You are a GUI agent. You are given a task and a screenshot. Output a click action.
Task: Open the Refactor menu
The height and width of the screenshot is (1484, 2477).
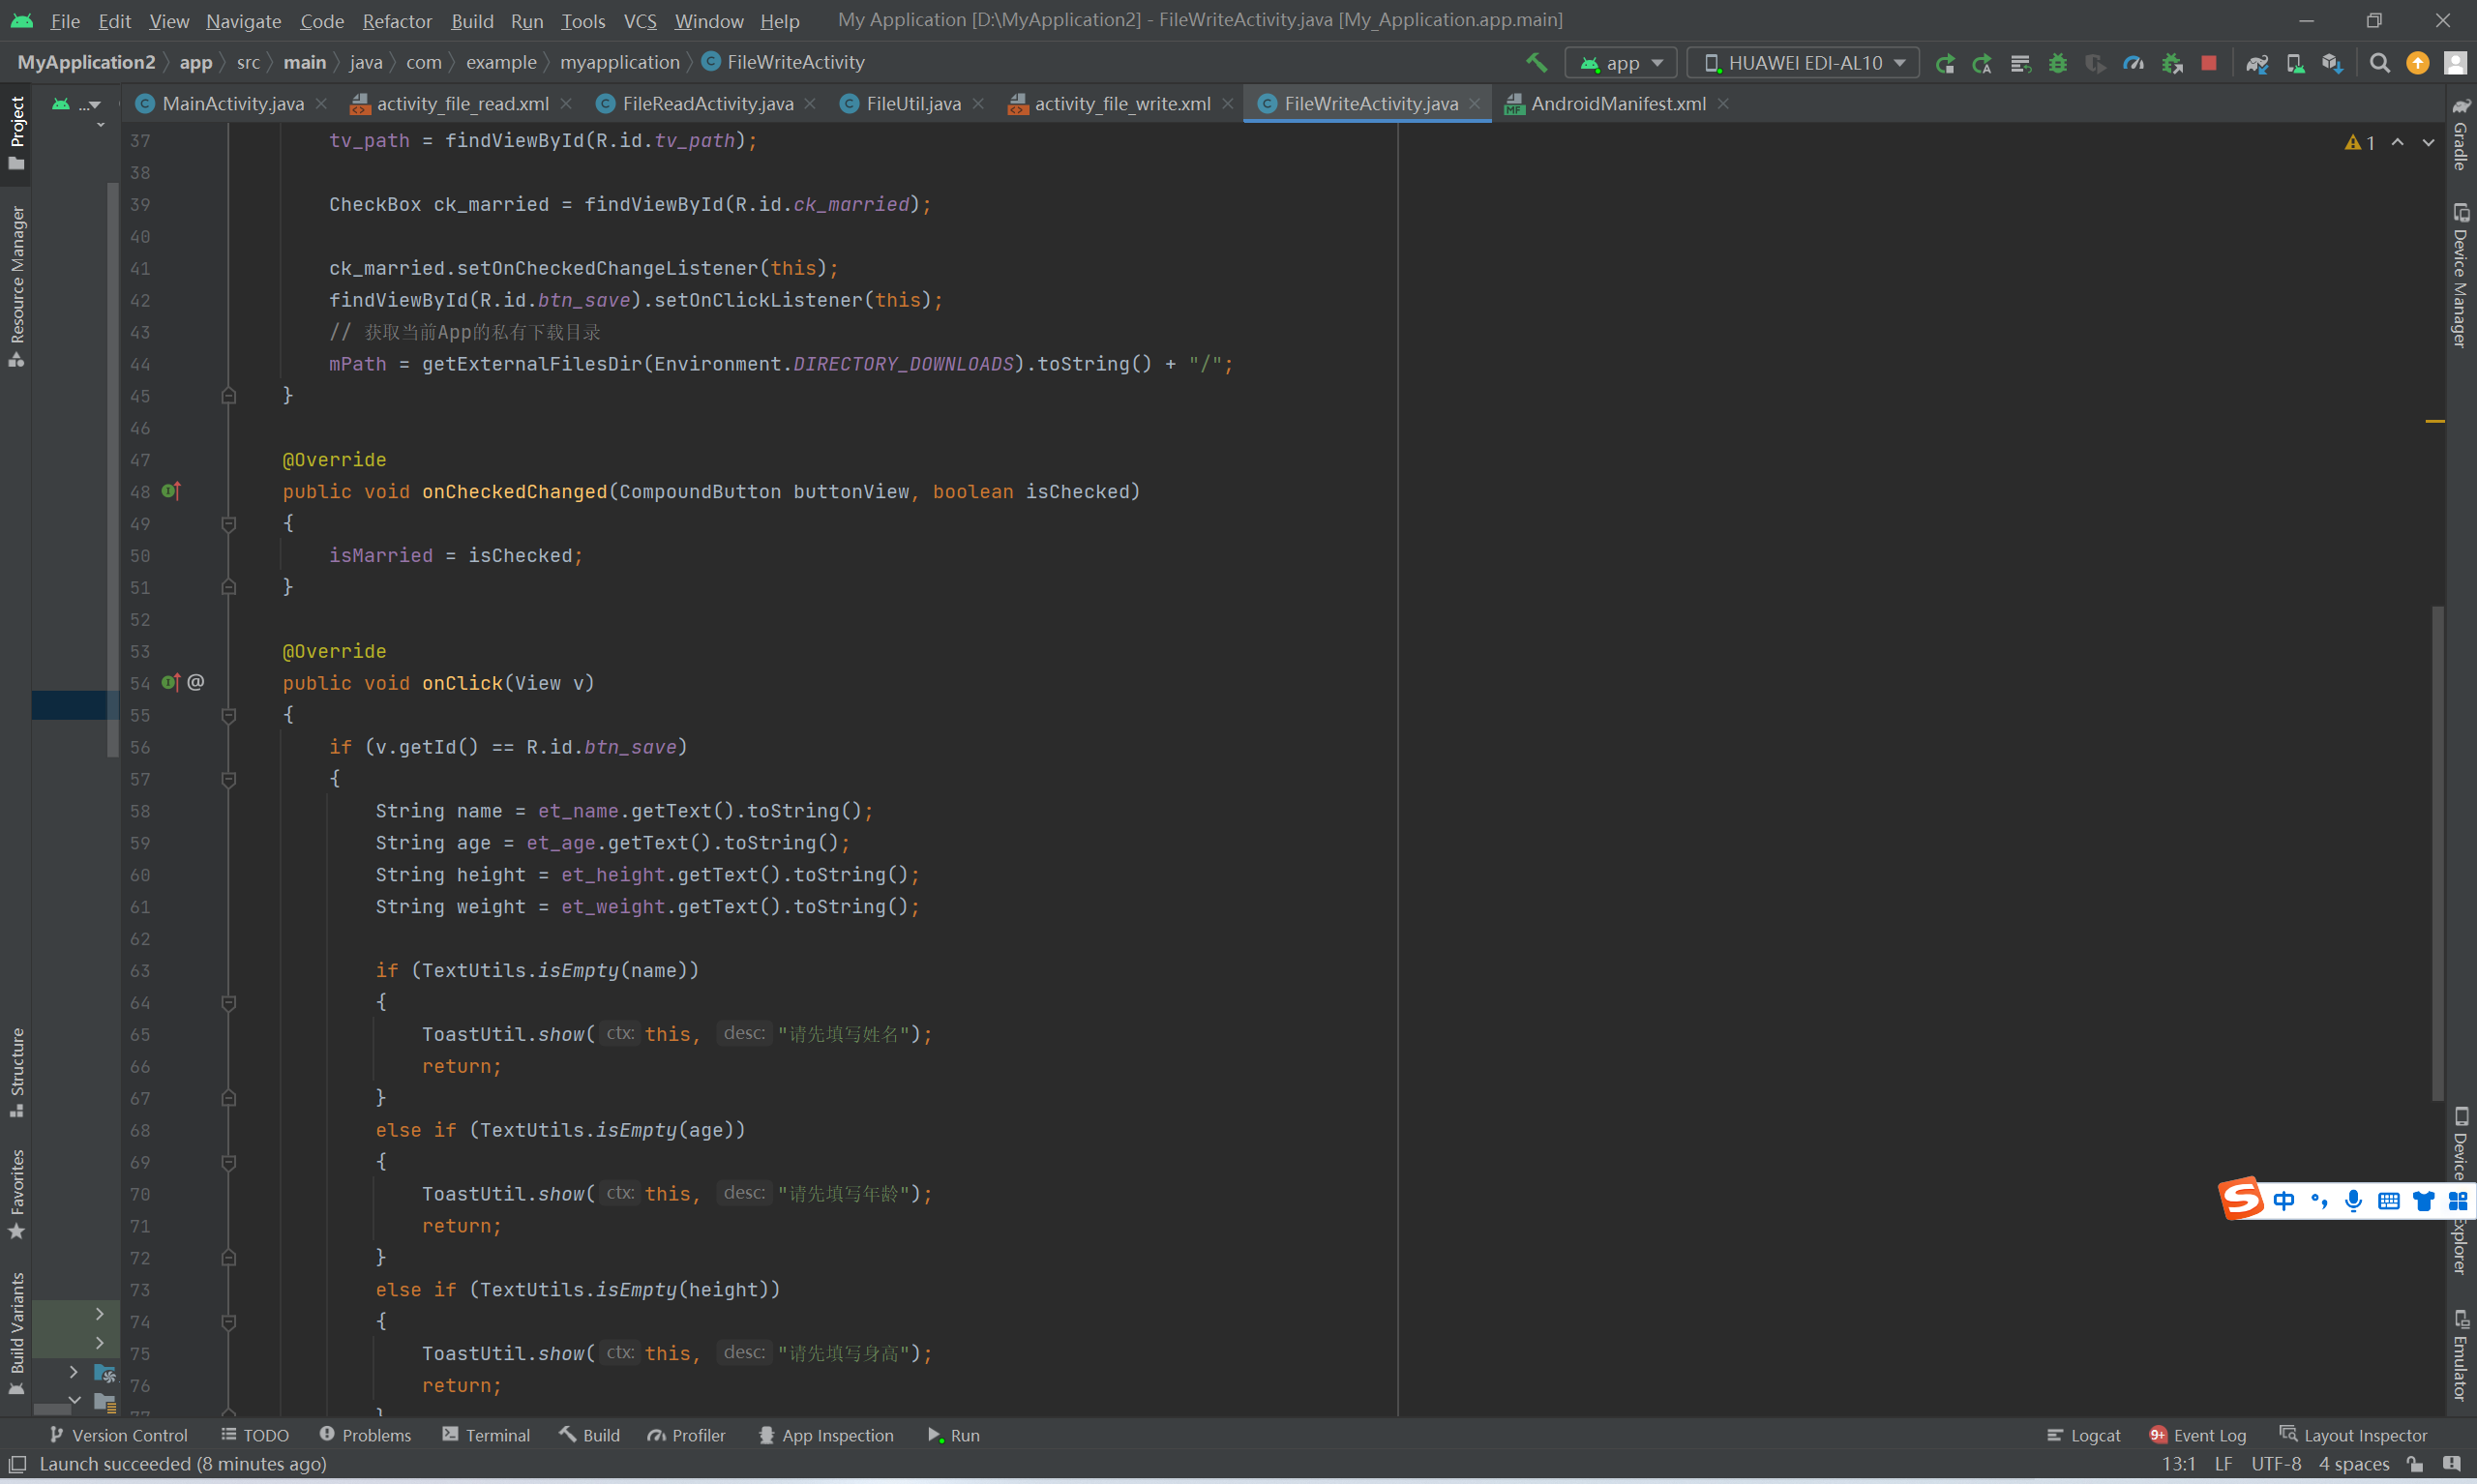[396, 21]
